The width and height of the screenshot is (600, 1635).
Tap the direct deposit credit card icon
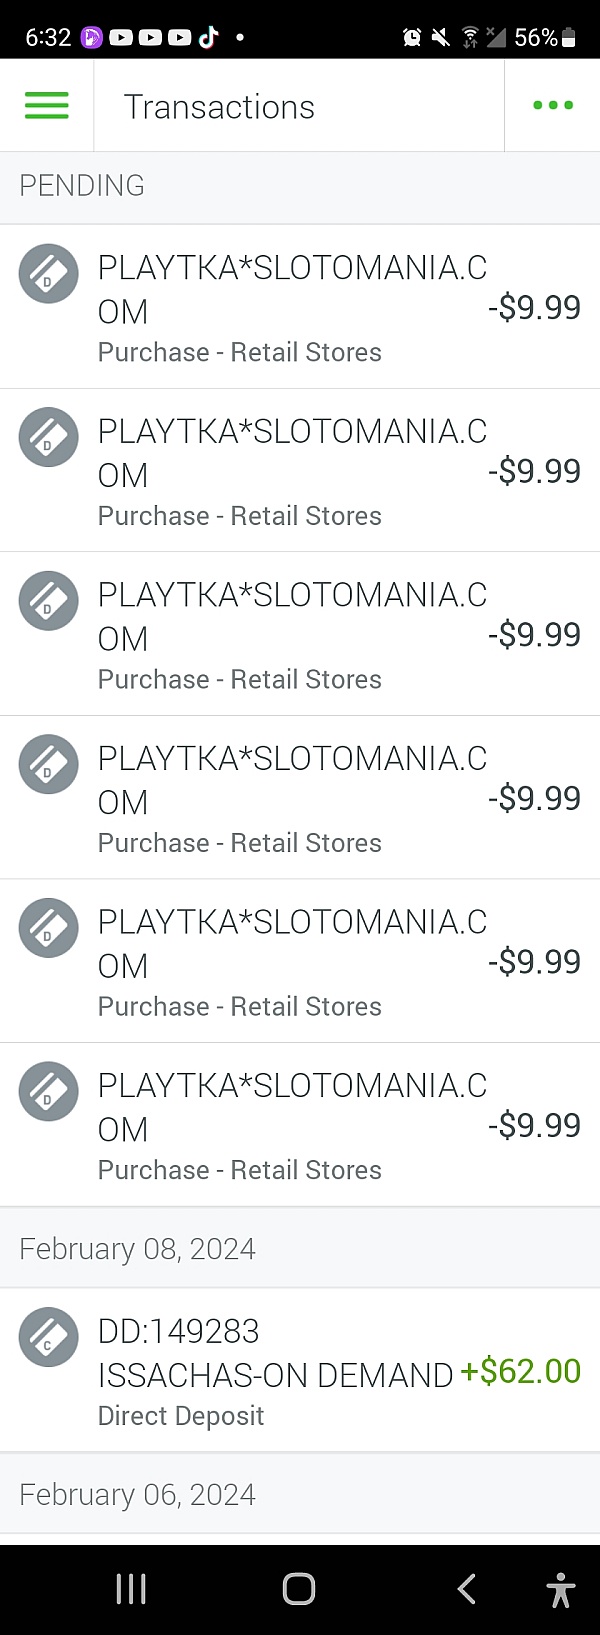[x=48, y=1337]
